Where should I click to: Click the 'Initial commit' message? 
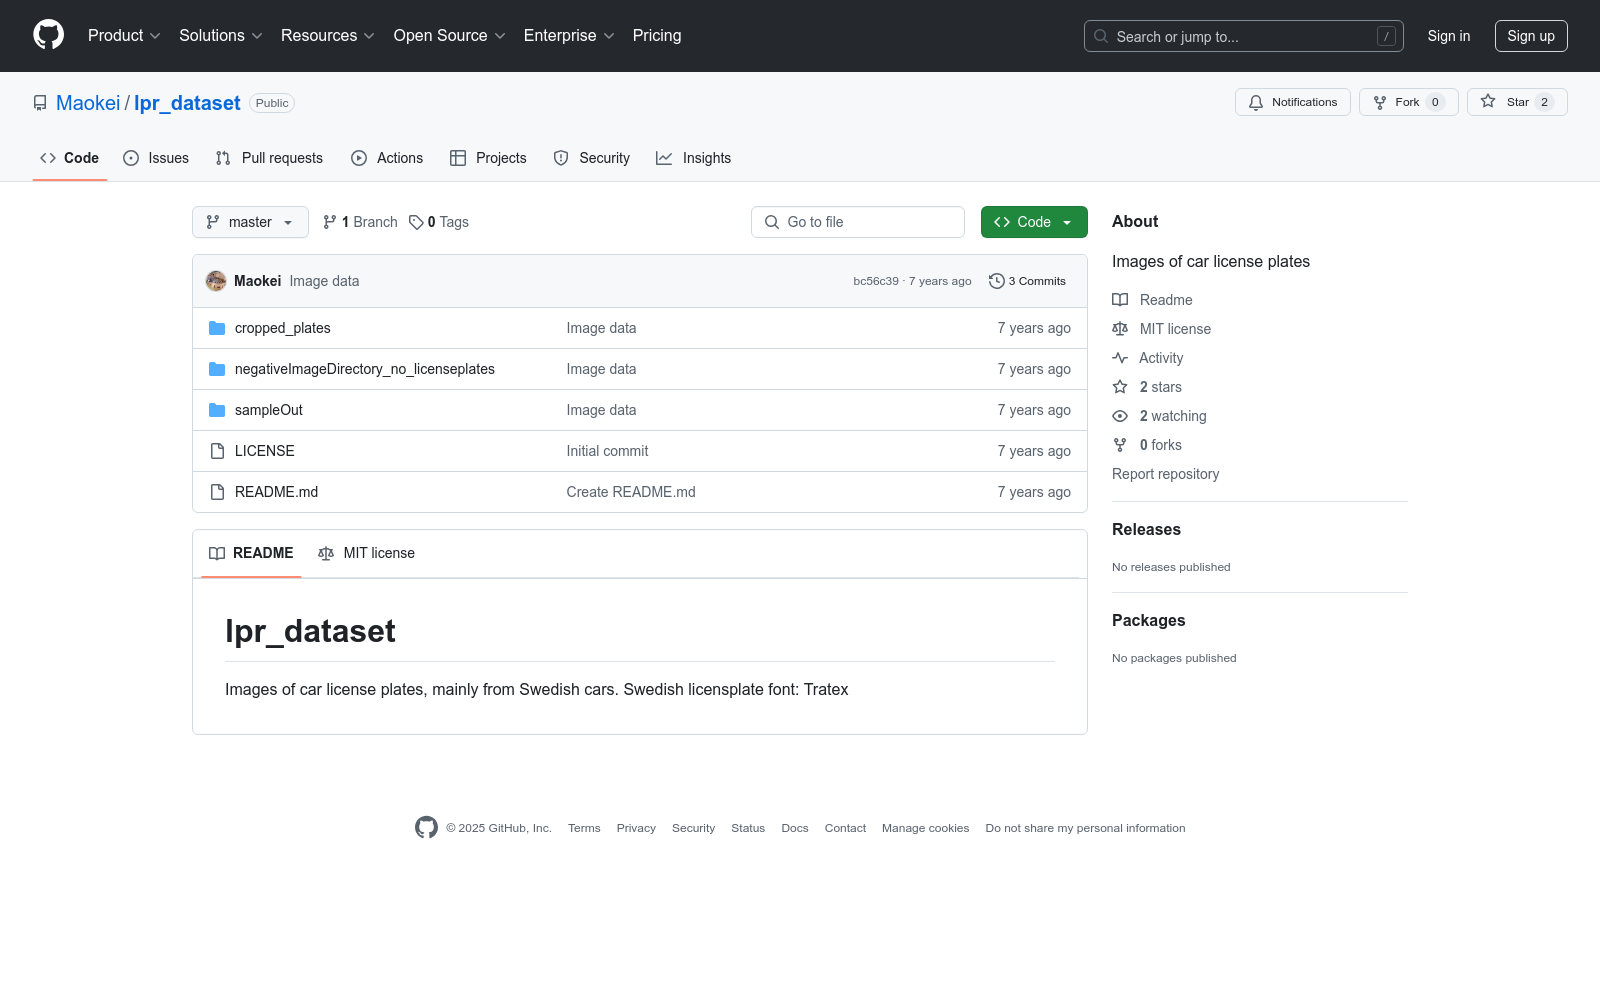click(x=607, y=451)
